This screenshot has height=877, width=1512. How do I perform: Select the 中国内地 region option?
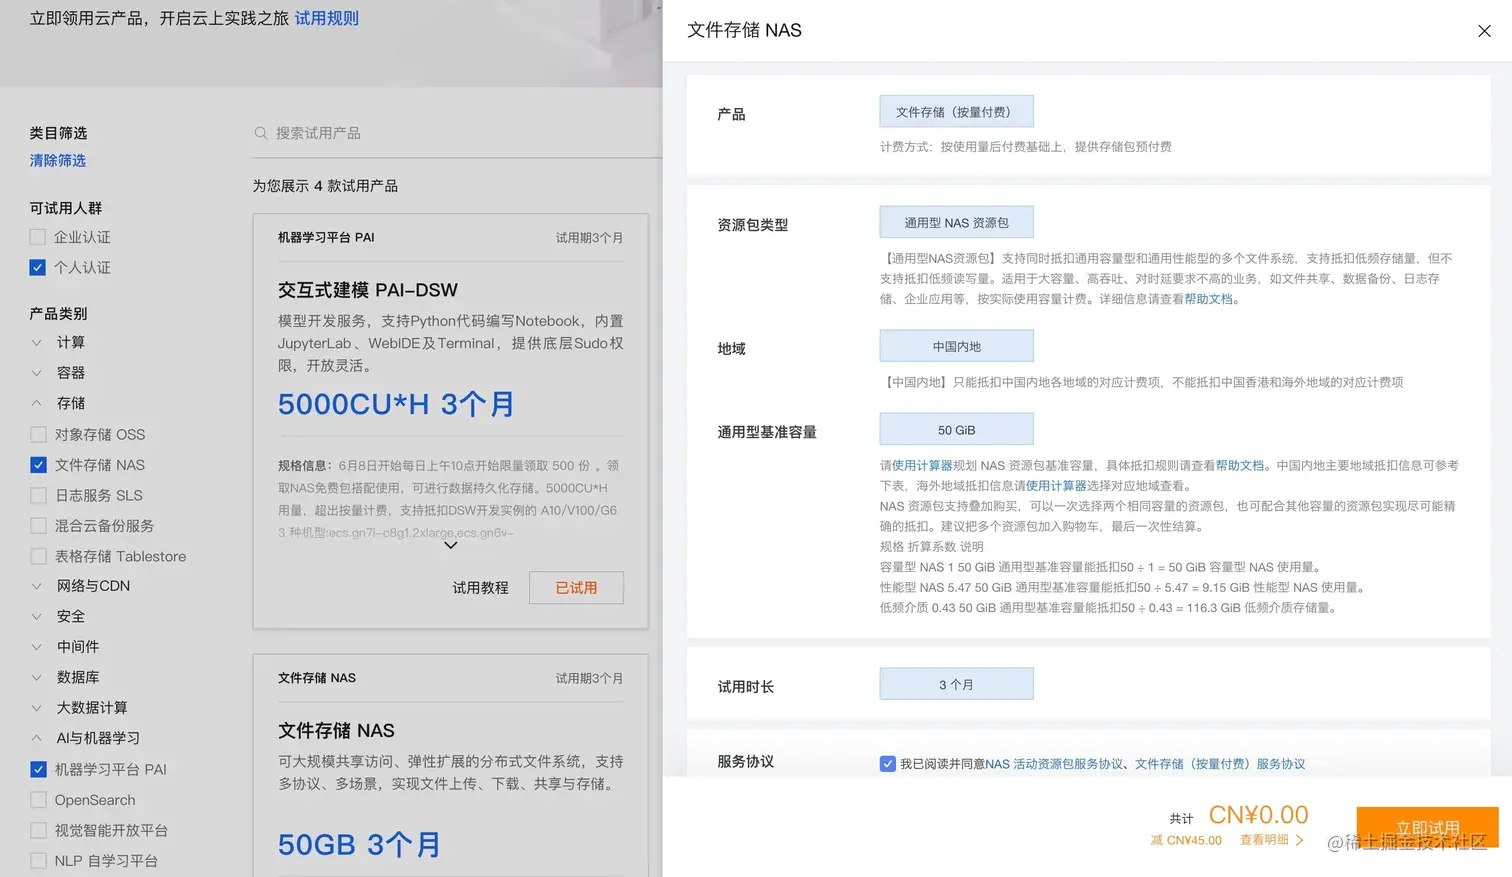coord(955,345)
